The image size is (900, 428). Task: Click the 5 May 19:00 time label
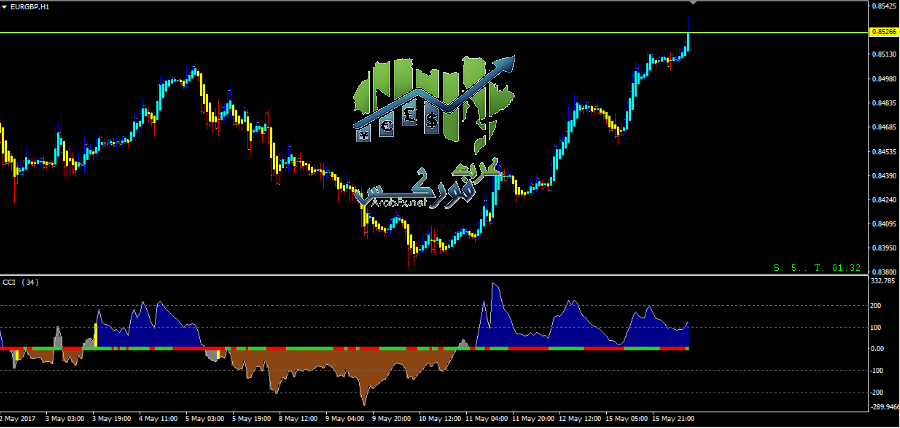(x=251, y=419)
